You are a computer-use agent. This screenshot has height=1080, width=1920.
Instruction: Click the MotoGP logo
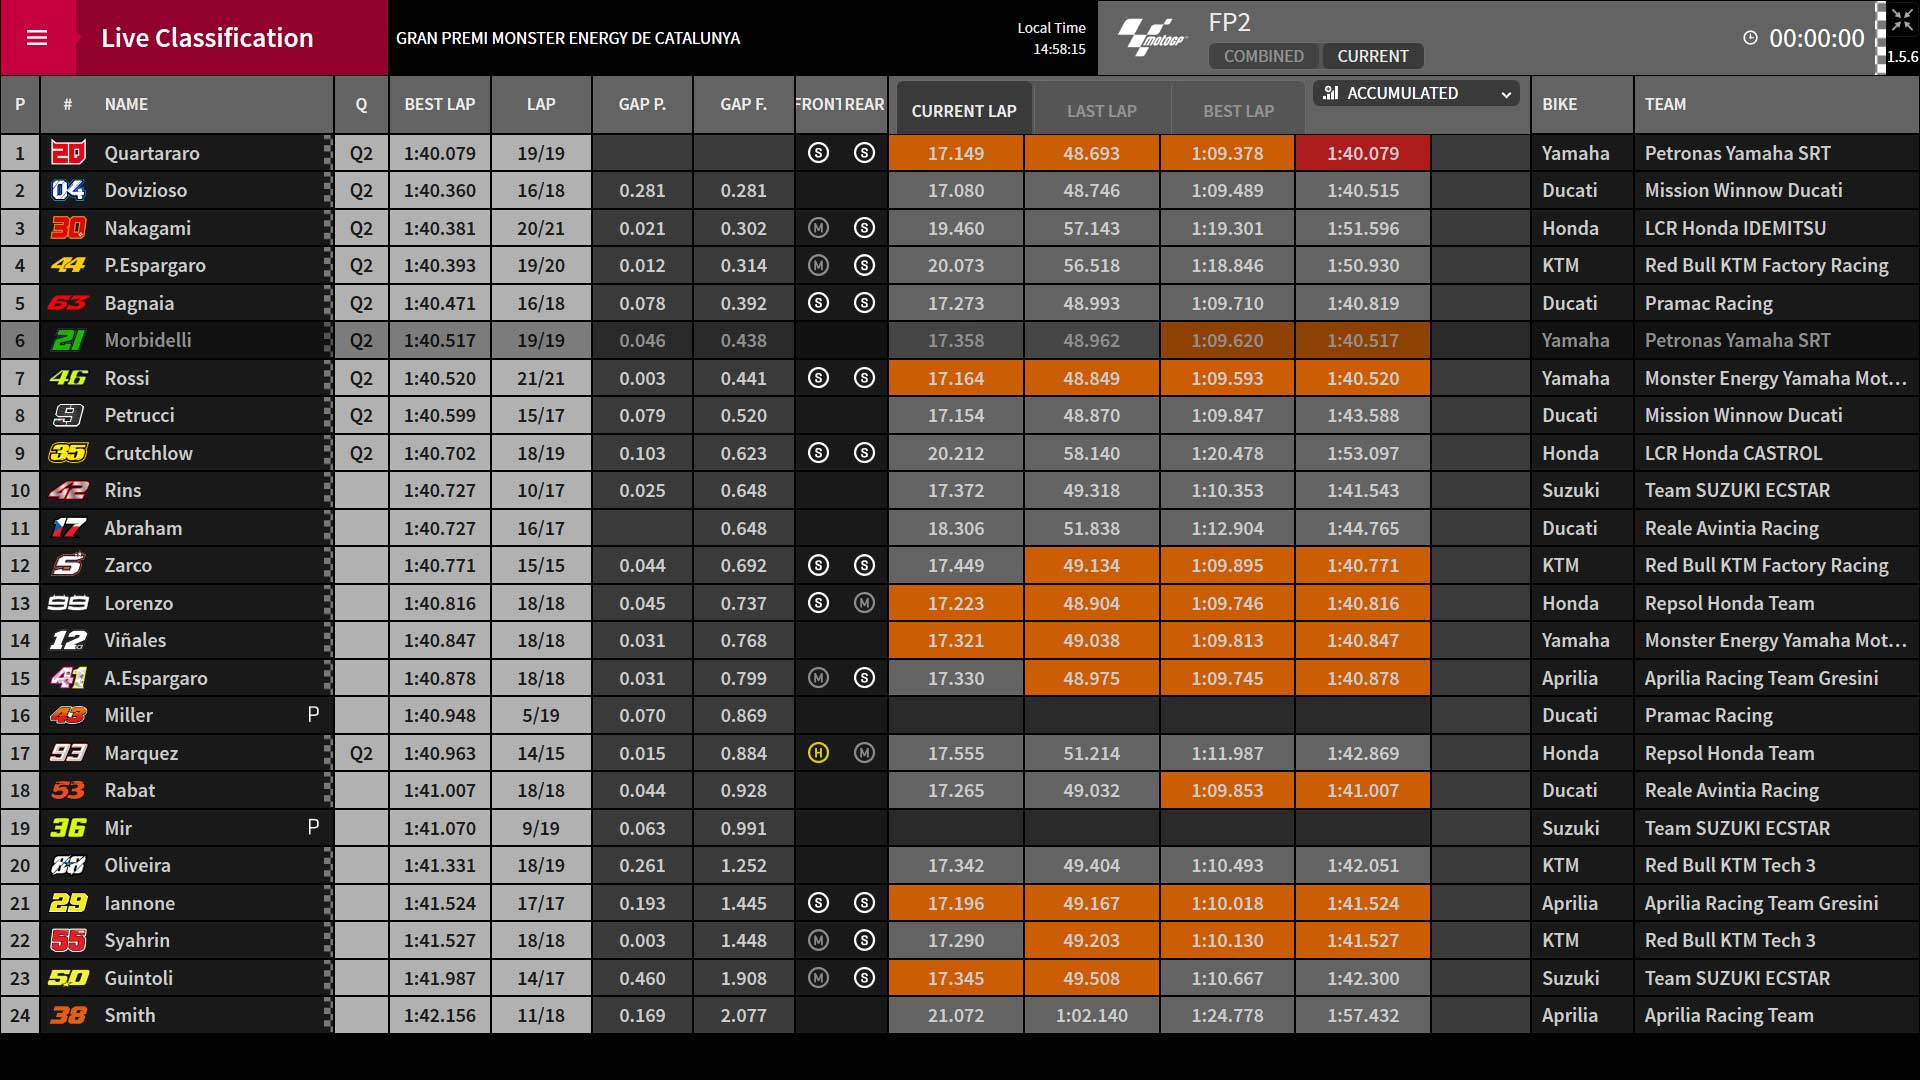coord(1151,38)
